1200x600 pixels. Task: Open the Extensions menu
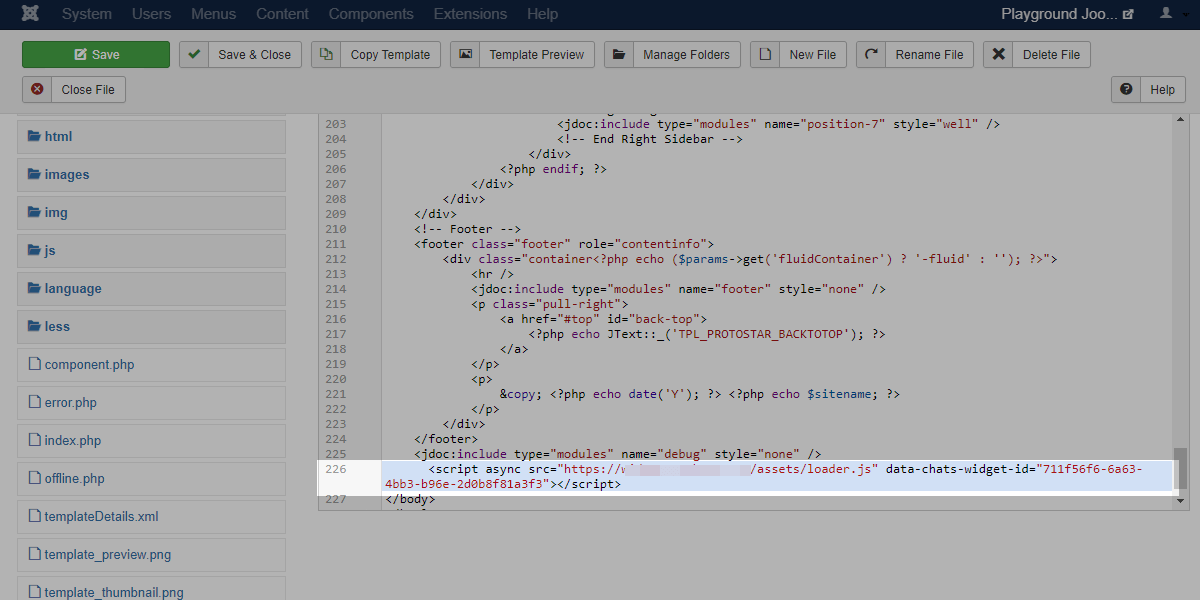click(470, 14)
